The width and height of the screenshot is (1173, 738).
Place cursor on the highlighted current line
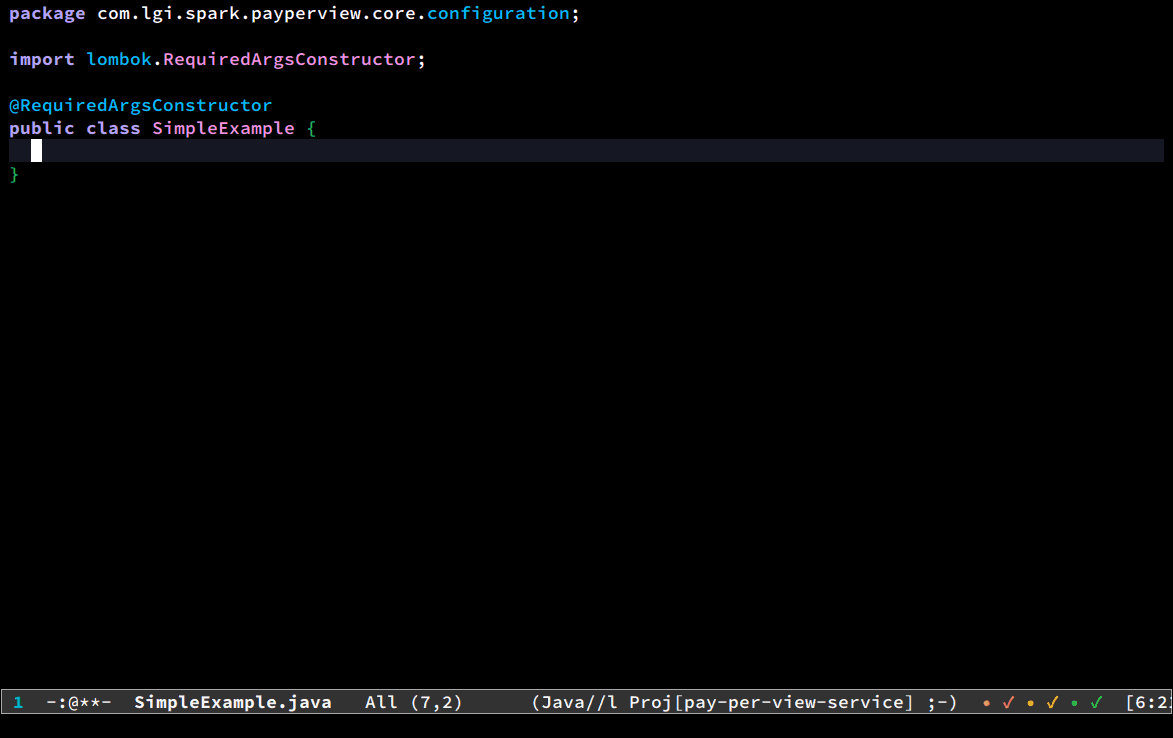click(x=586, y=150)
